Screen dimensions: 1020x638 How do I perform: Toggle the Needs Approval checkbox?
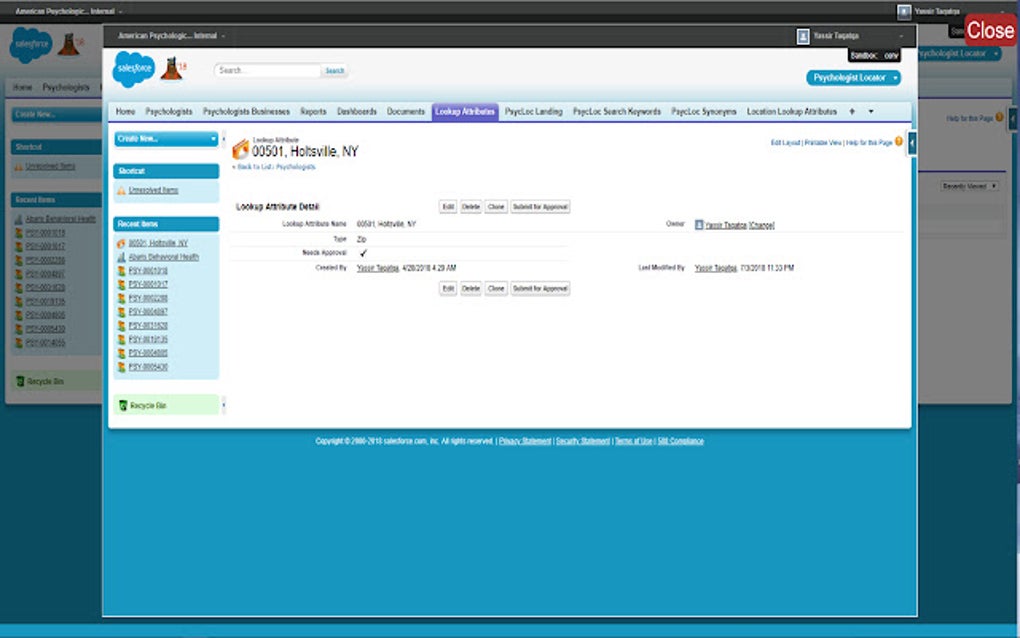click(x=363, y=253)
